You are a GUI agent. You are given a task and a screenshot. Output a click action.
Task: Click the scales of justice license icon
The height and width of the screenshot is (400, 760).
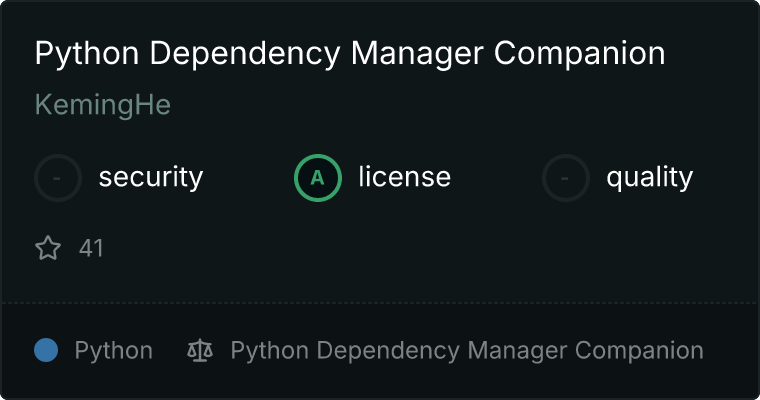pos(200,351)
